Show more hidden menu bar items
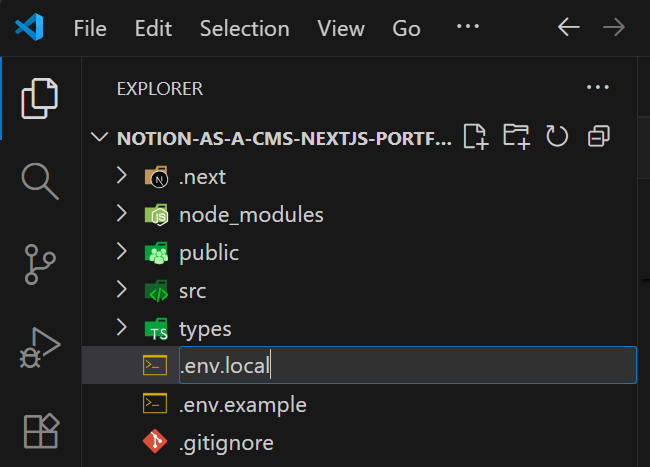The height and width of the screenshot is (467, 650). pyautogui.click(x=468, y=27)
